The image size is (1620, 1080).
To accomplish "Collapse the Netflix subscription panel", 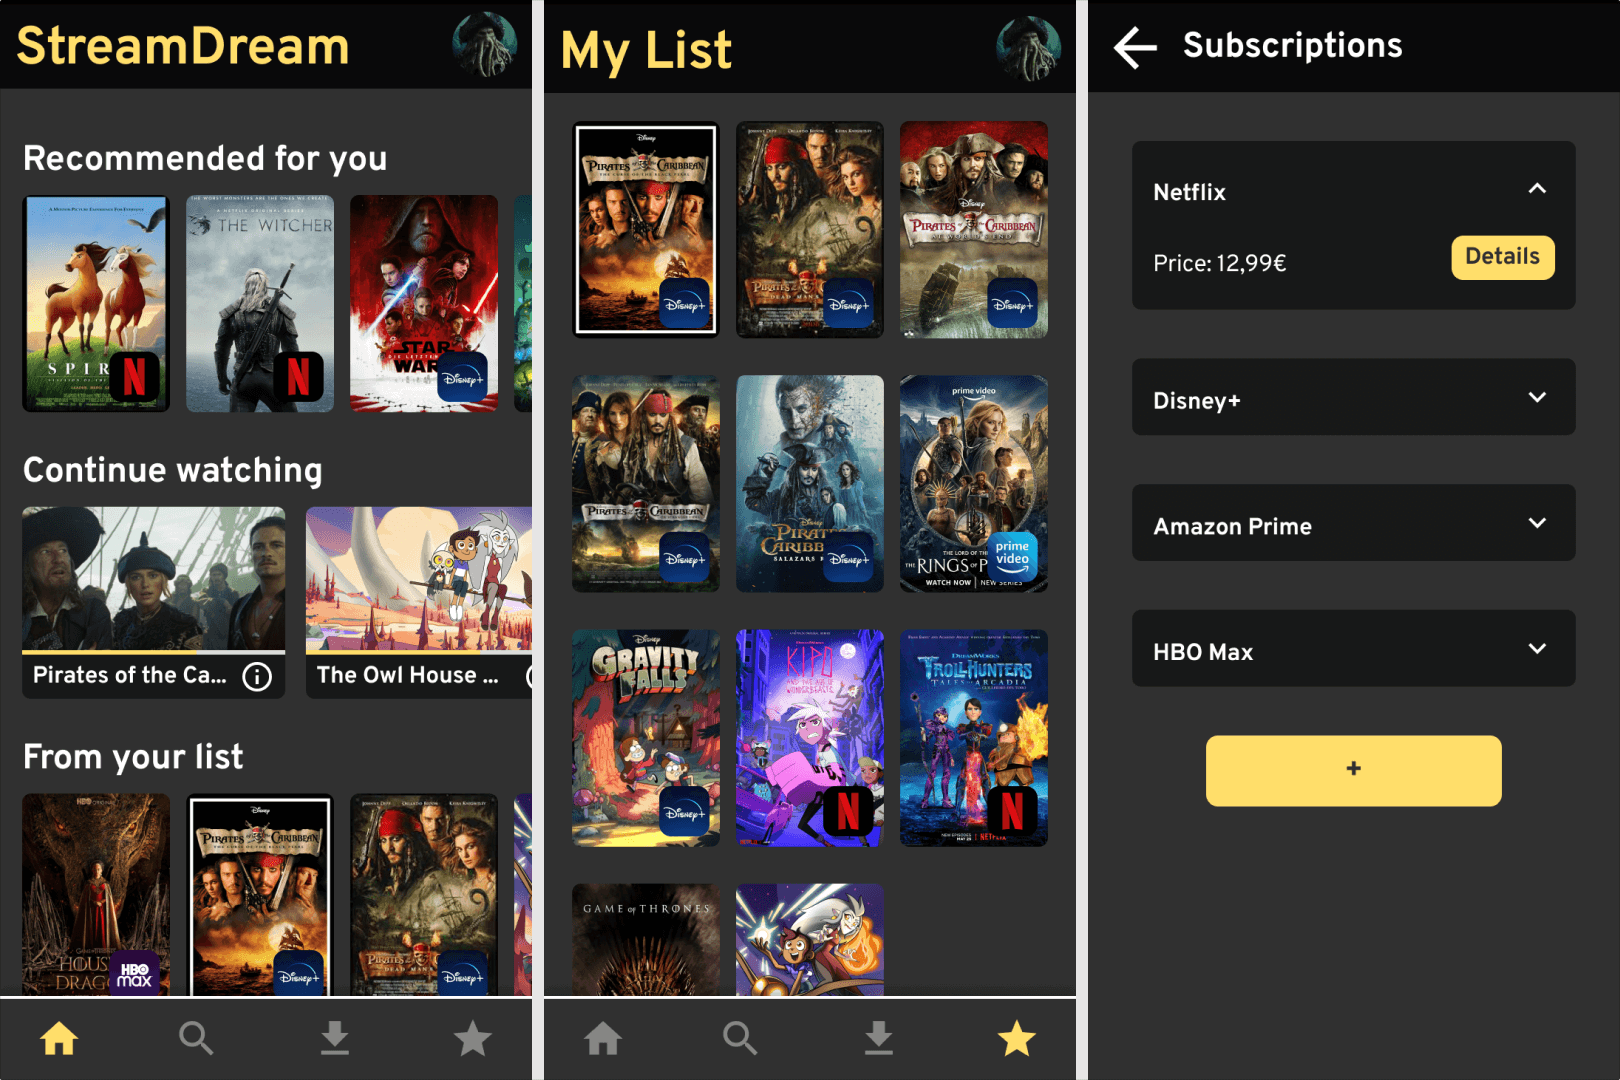I will (x=1537, y=189).
